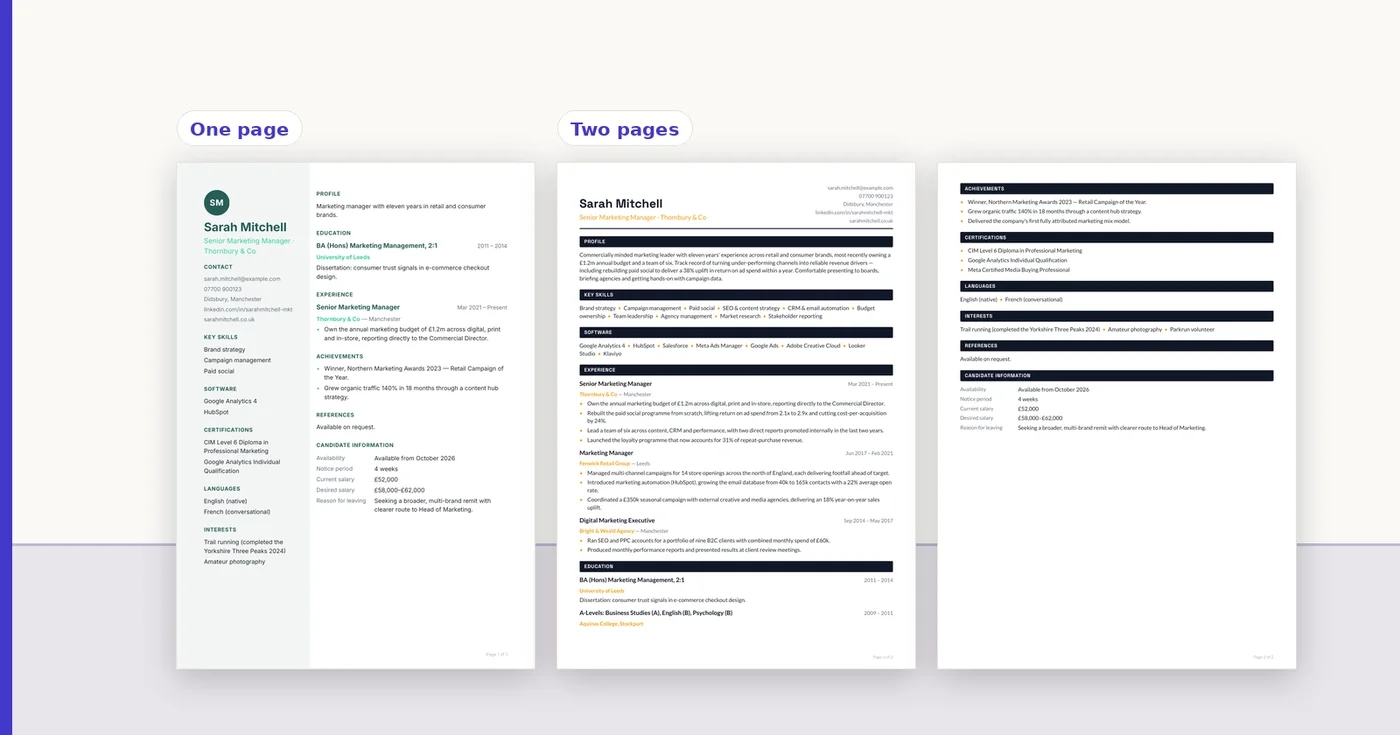Click the dark "ACHIEVEMENTS" bar on second page
Image resolution: width=1400 pixels, height=735 pixels.
(x=1117, y=189)
